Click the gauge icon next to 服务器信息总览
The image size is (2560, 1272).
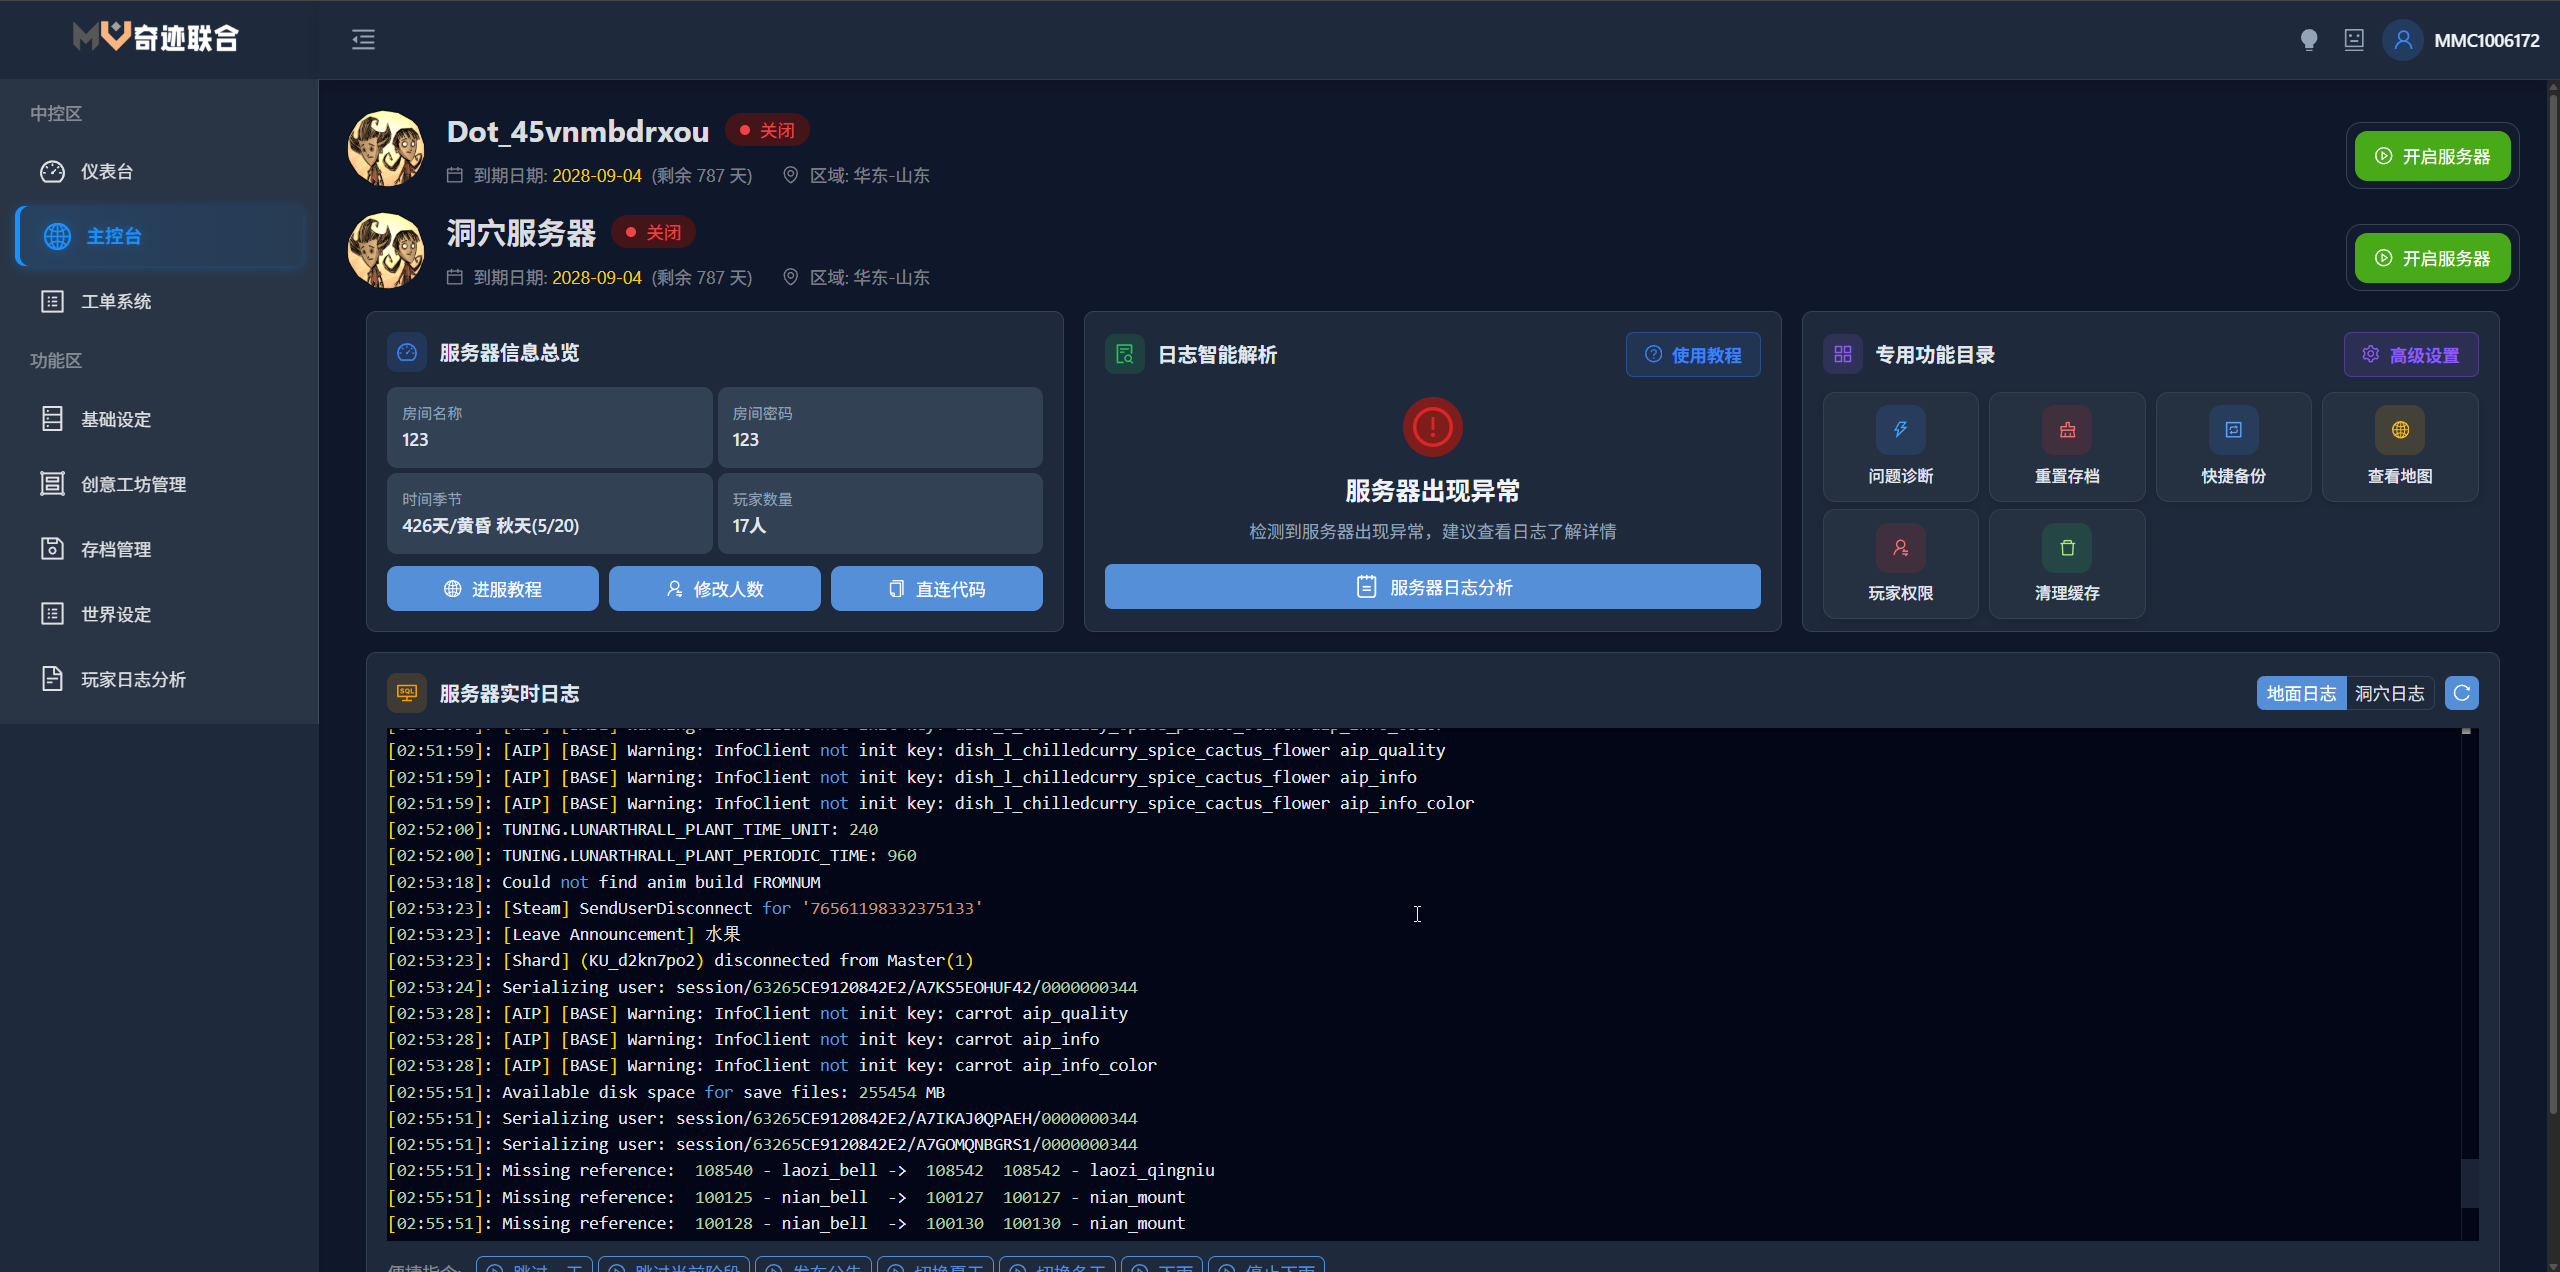click(x=407, y=352)
